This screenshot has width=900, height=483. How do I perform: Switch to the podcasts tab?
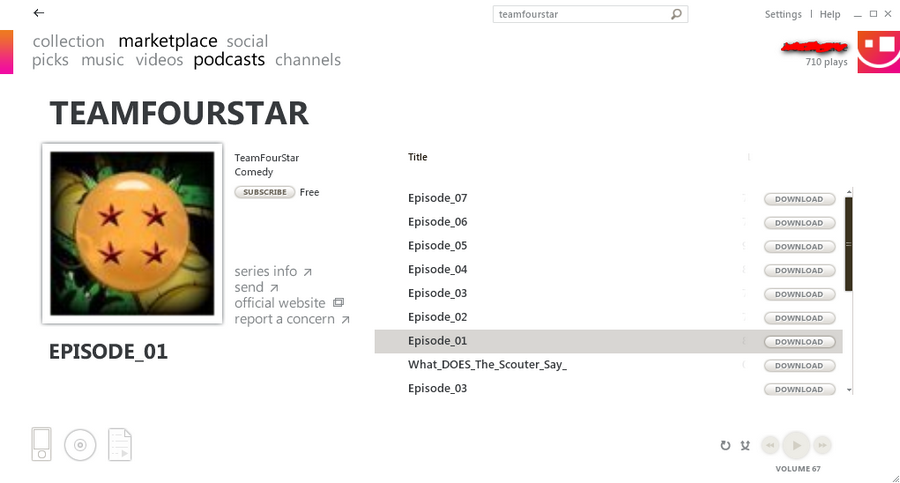click(229, 60)
